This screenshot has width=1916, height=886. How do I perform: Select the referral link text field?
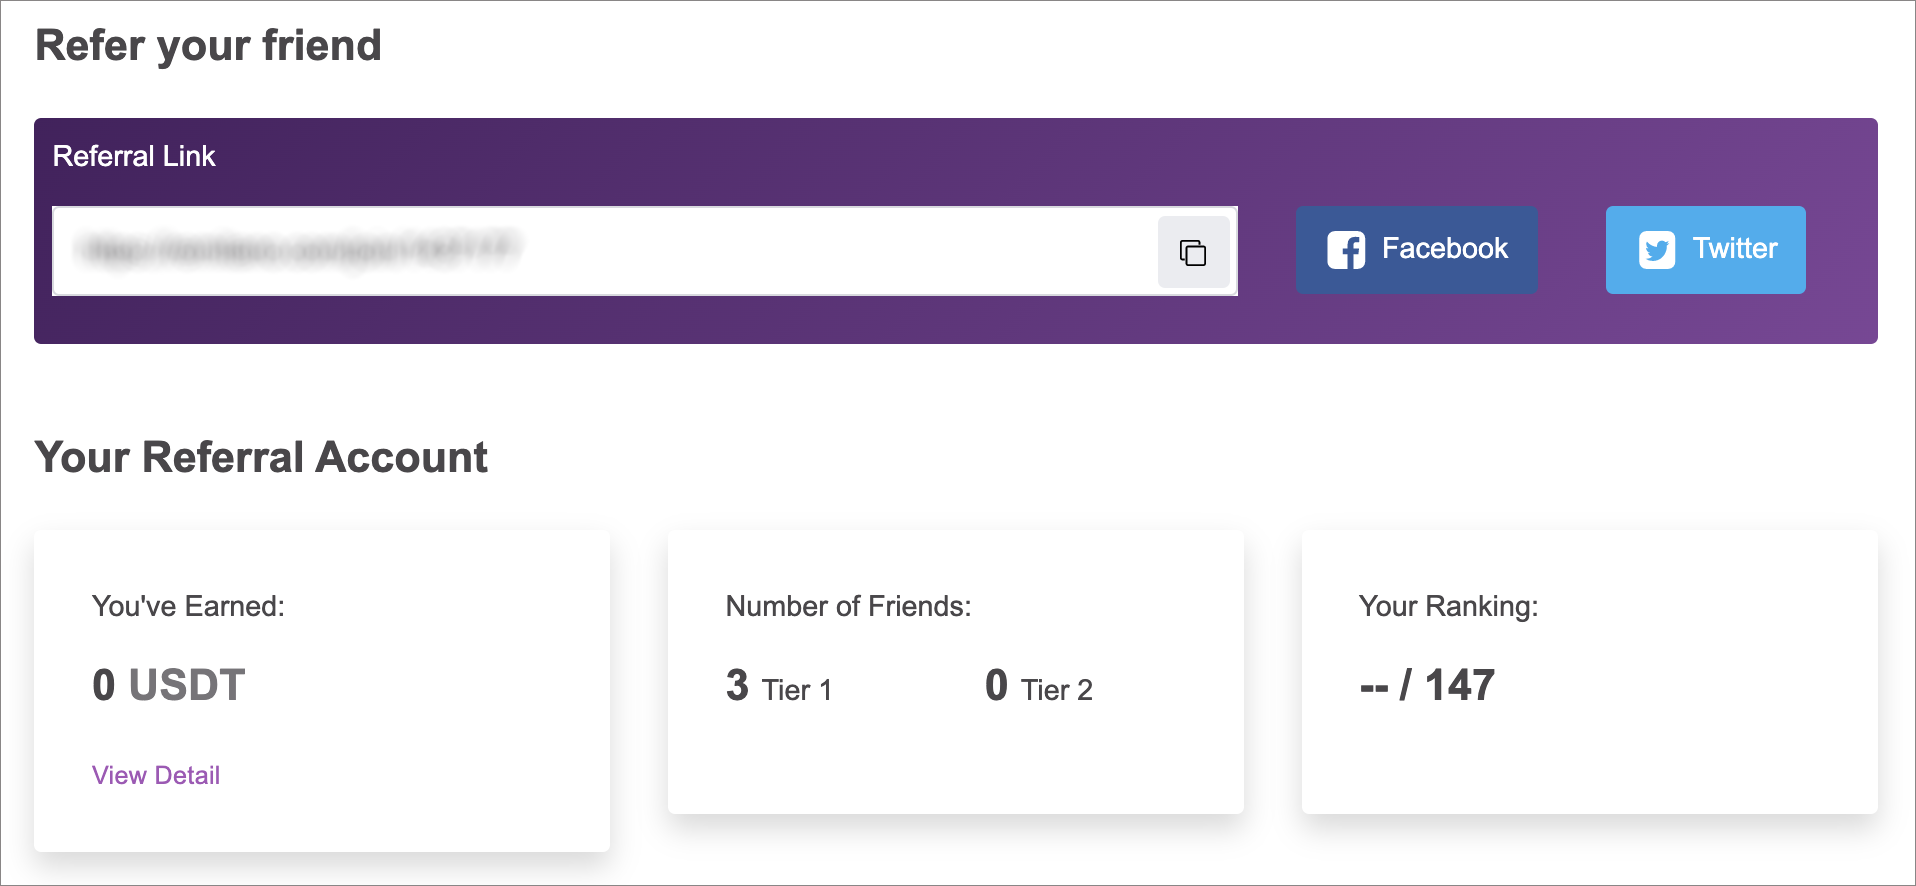click(600, 251)
